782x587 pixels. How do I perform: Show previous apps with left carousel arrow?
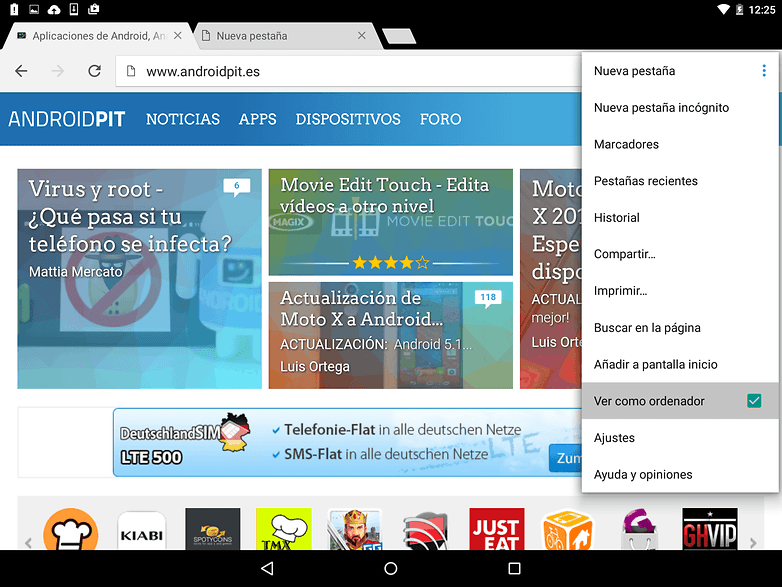(28, 543)
